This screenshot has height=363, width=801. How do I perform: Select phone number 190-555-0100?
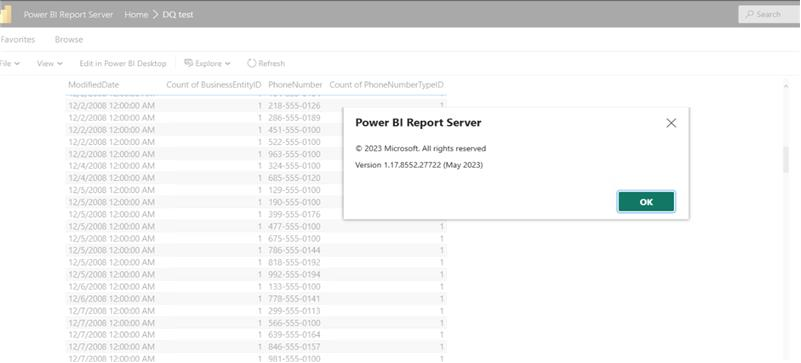click(294, 202)
